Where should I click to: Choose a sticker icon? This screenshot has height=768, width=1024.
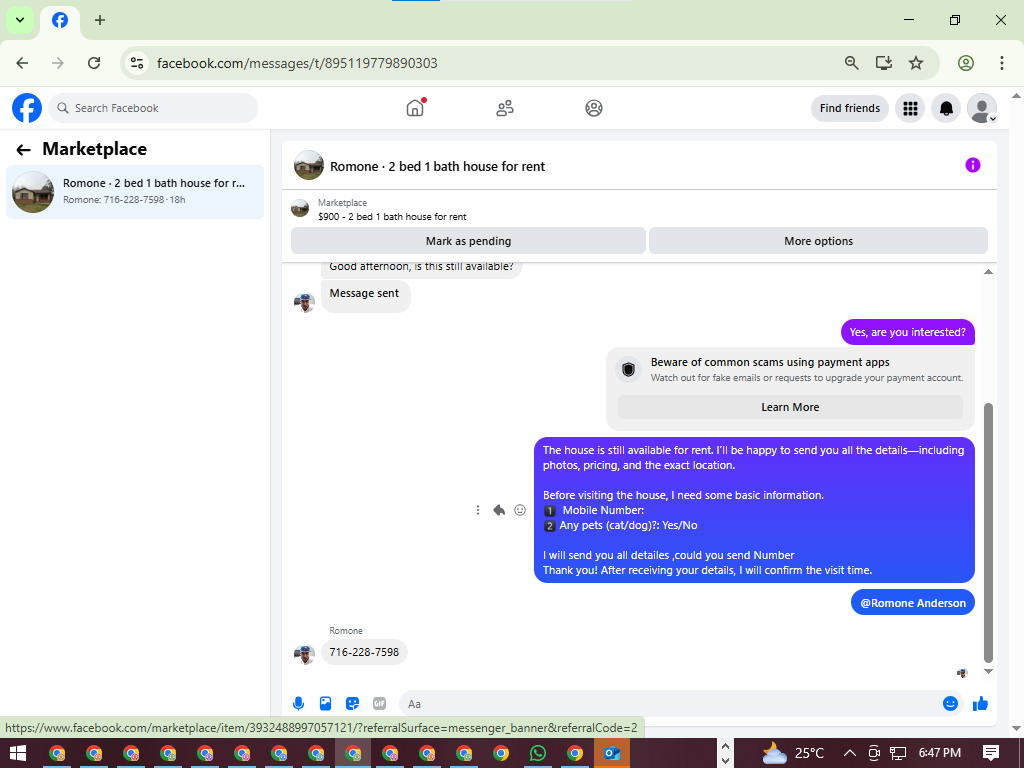click(352, 703)
